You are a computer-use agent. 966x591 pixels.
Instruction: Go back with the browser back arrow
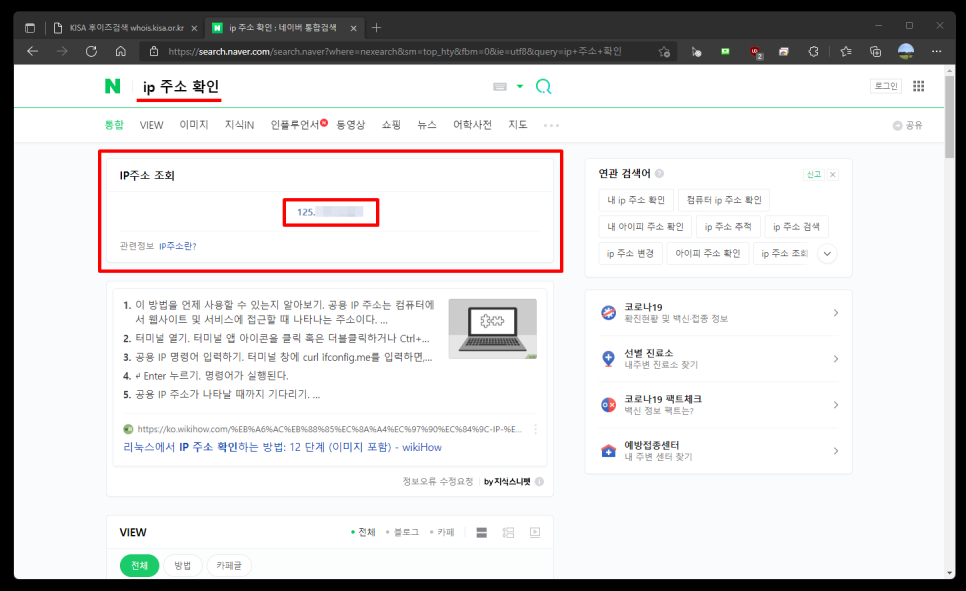[x=33, y=52]
